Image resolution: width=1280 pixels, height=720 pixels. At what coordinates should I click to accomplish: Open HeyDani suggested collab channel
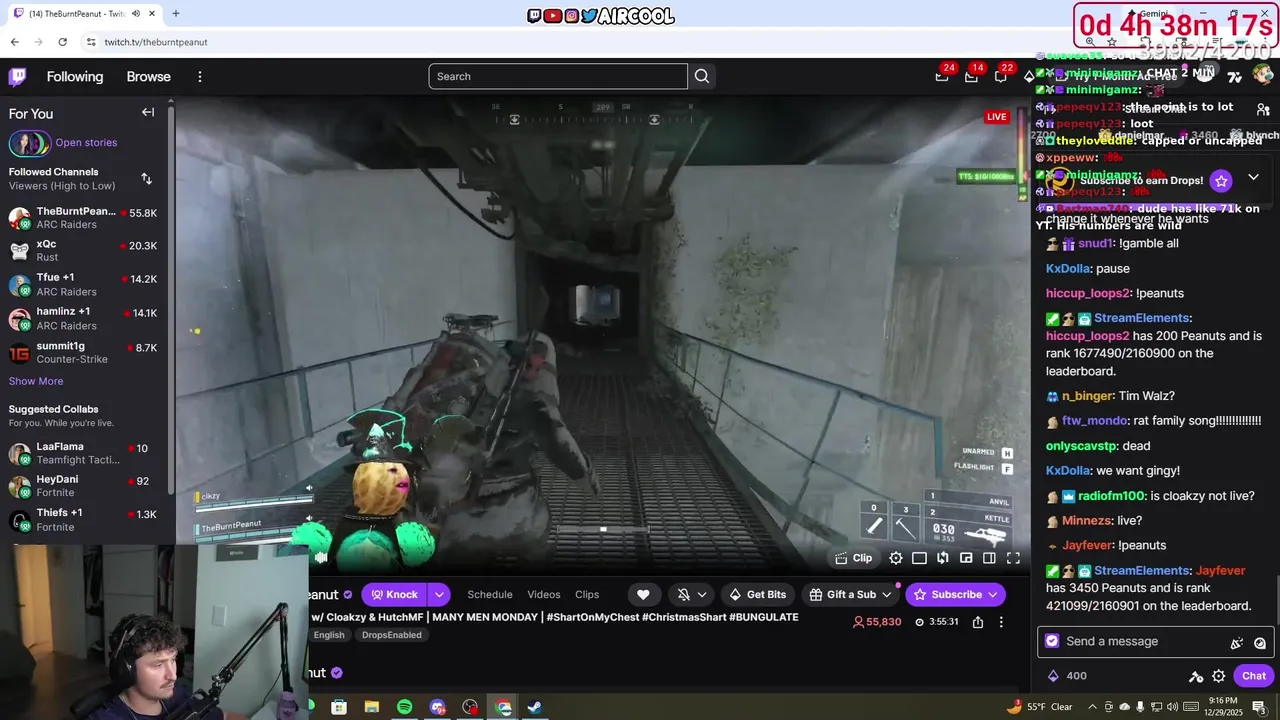[x=83, y=486]
